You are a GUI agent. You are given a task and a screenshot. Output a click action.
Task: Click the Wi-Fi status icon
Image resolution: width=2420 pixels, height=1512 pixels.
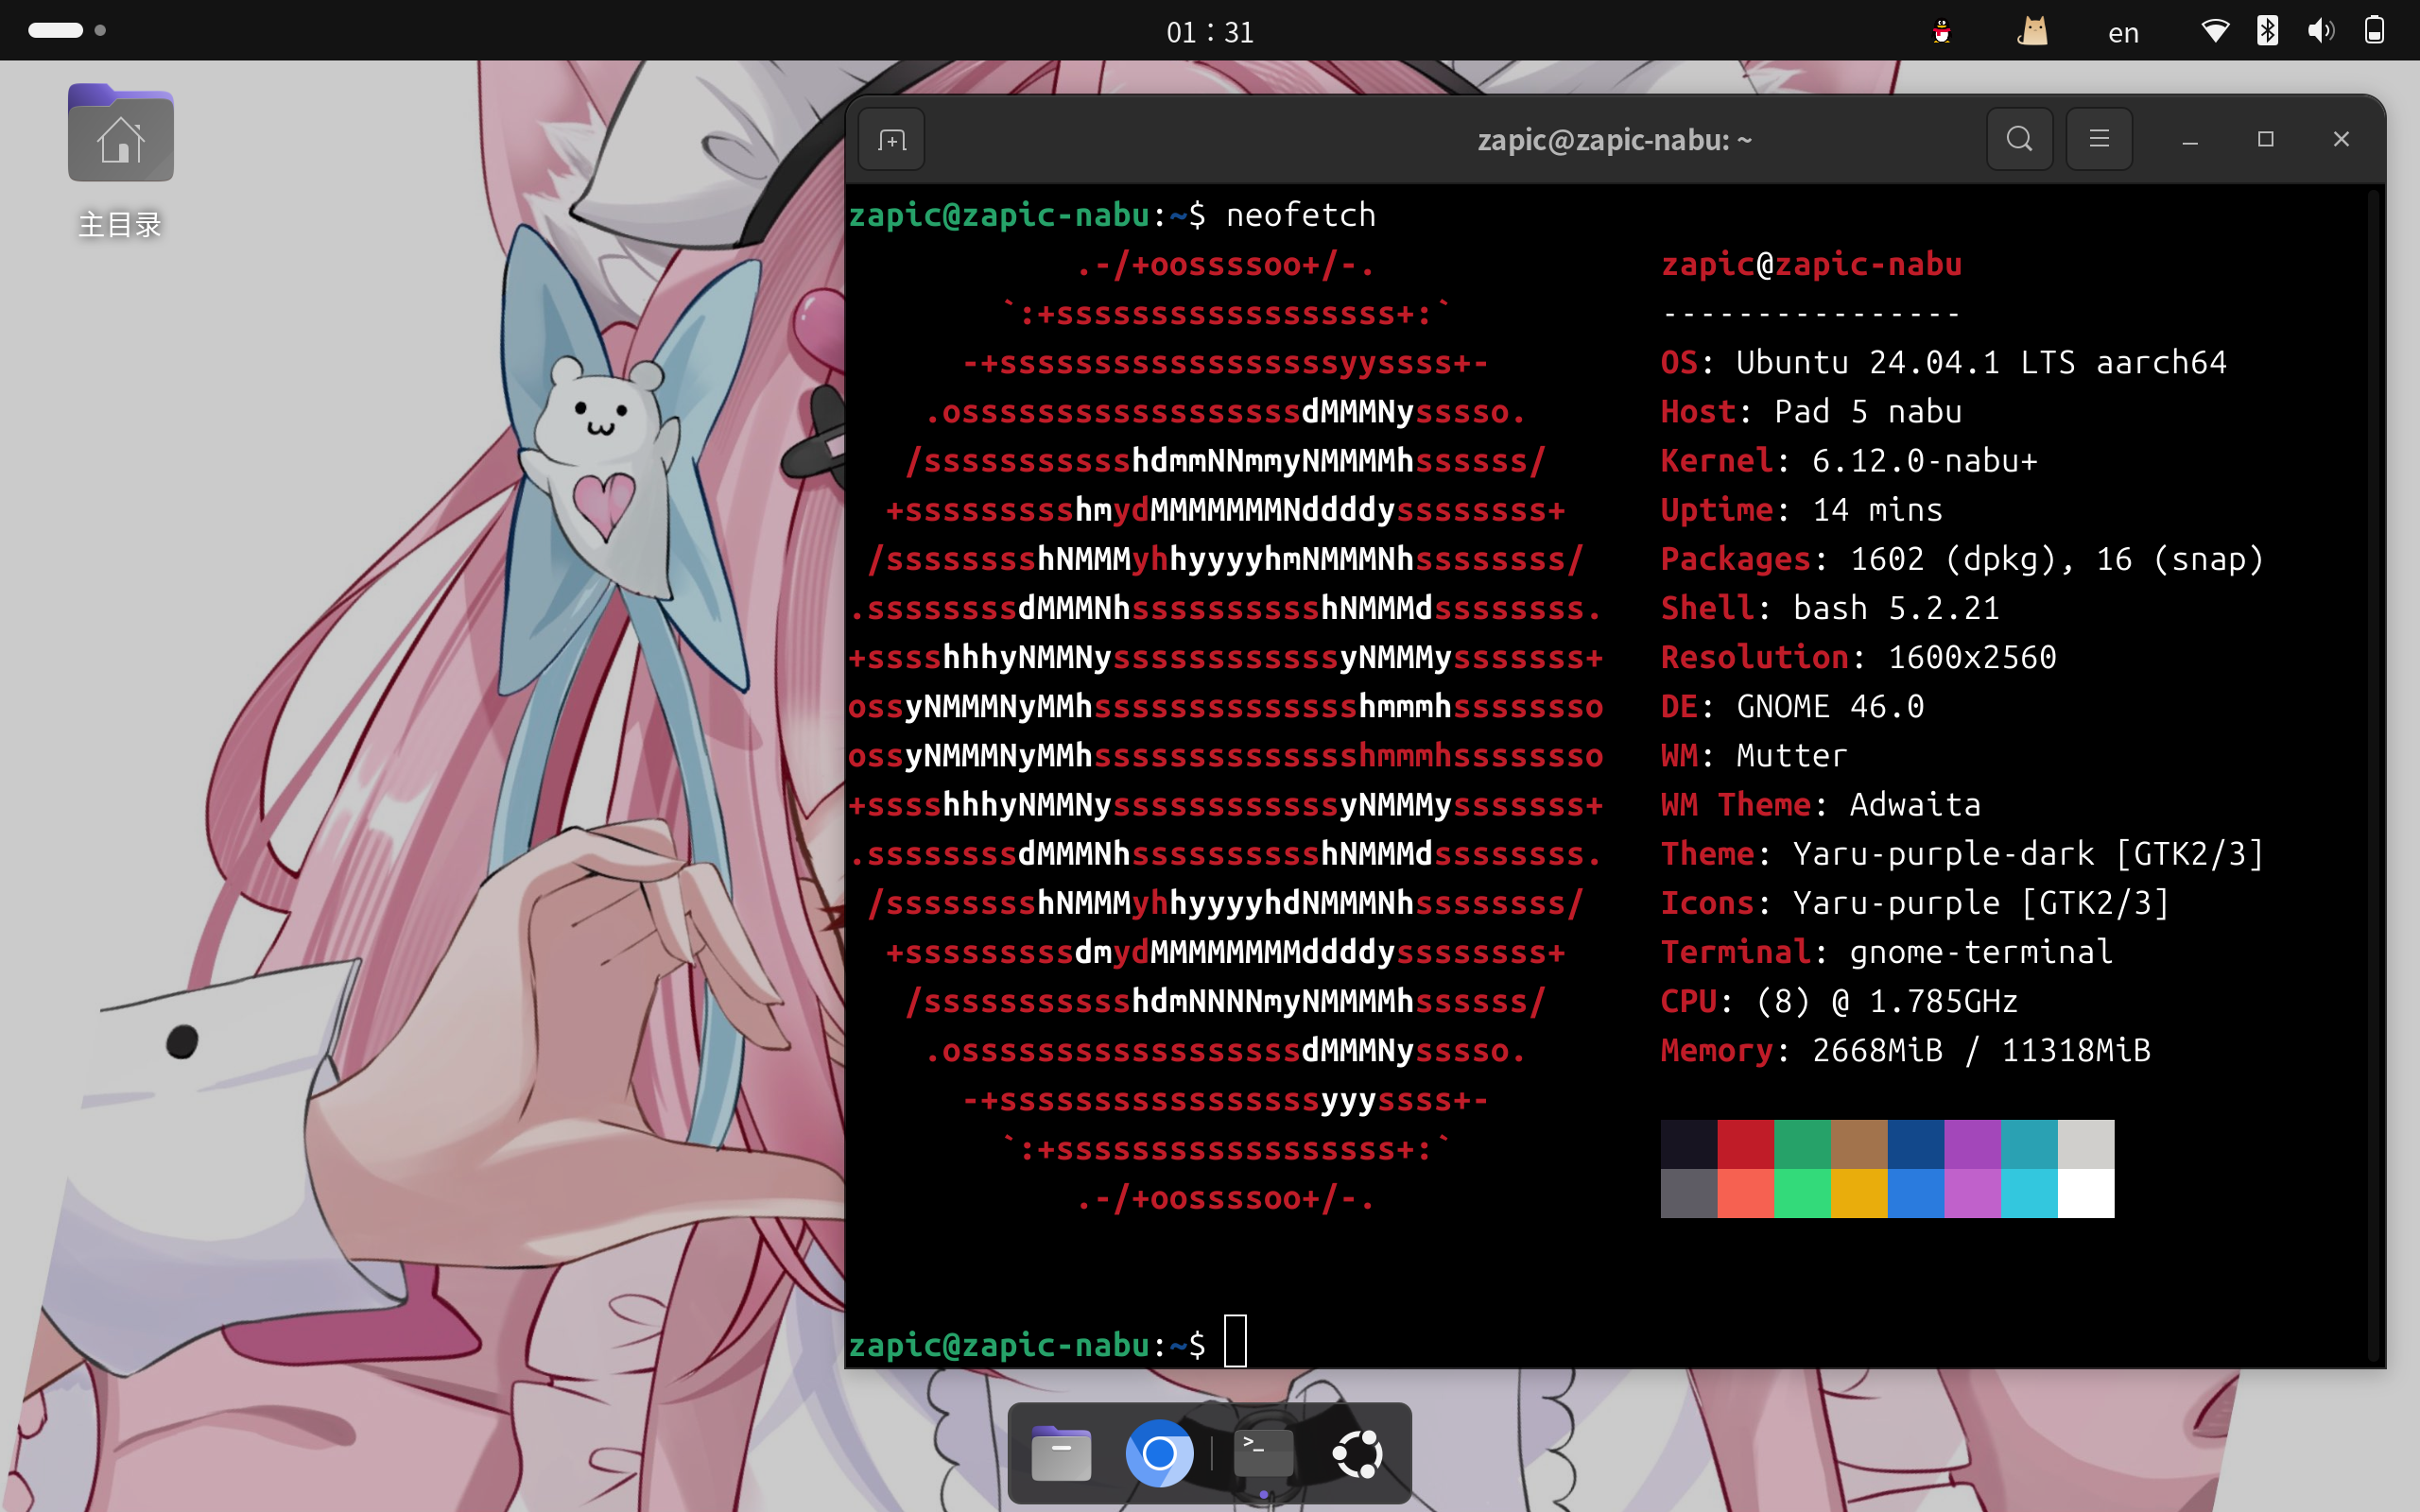coord(2215,31)
